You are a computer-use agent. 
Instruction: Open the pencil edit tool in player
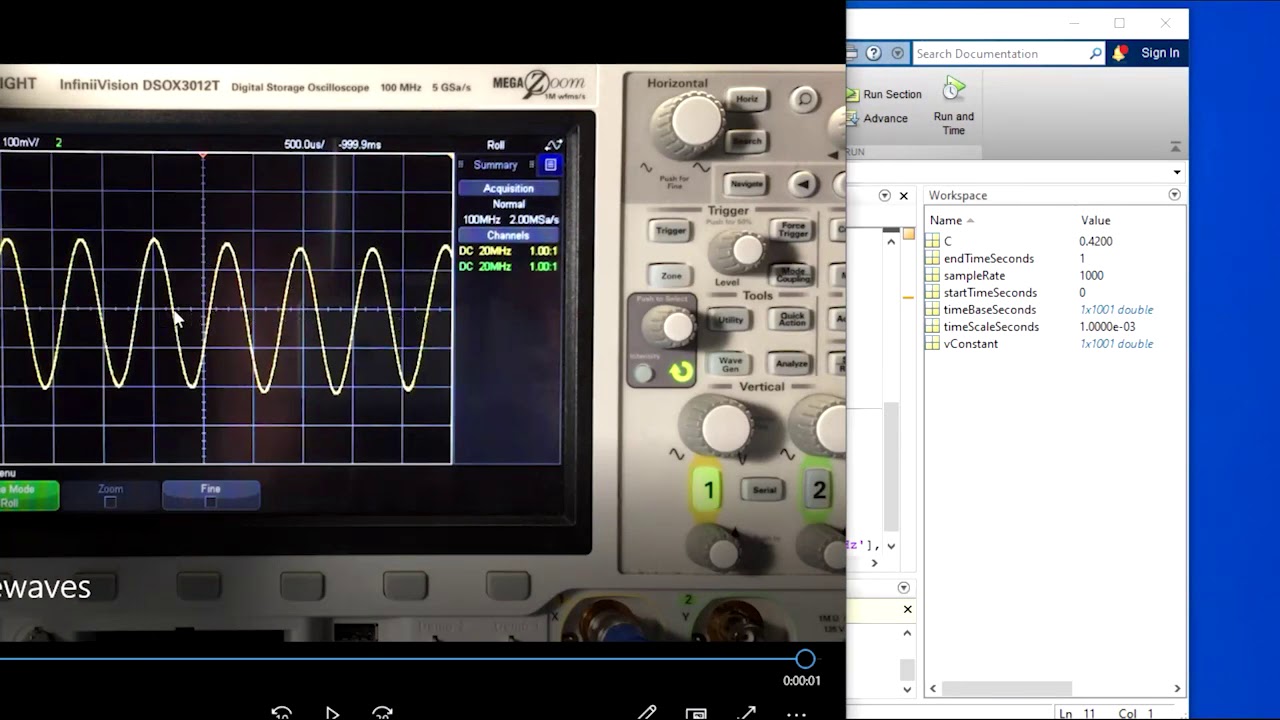647,713
